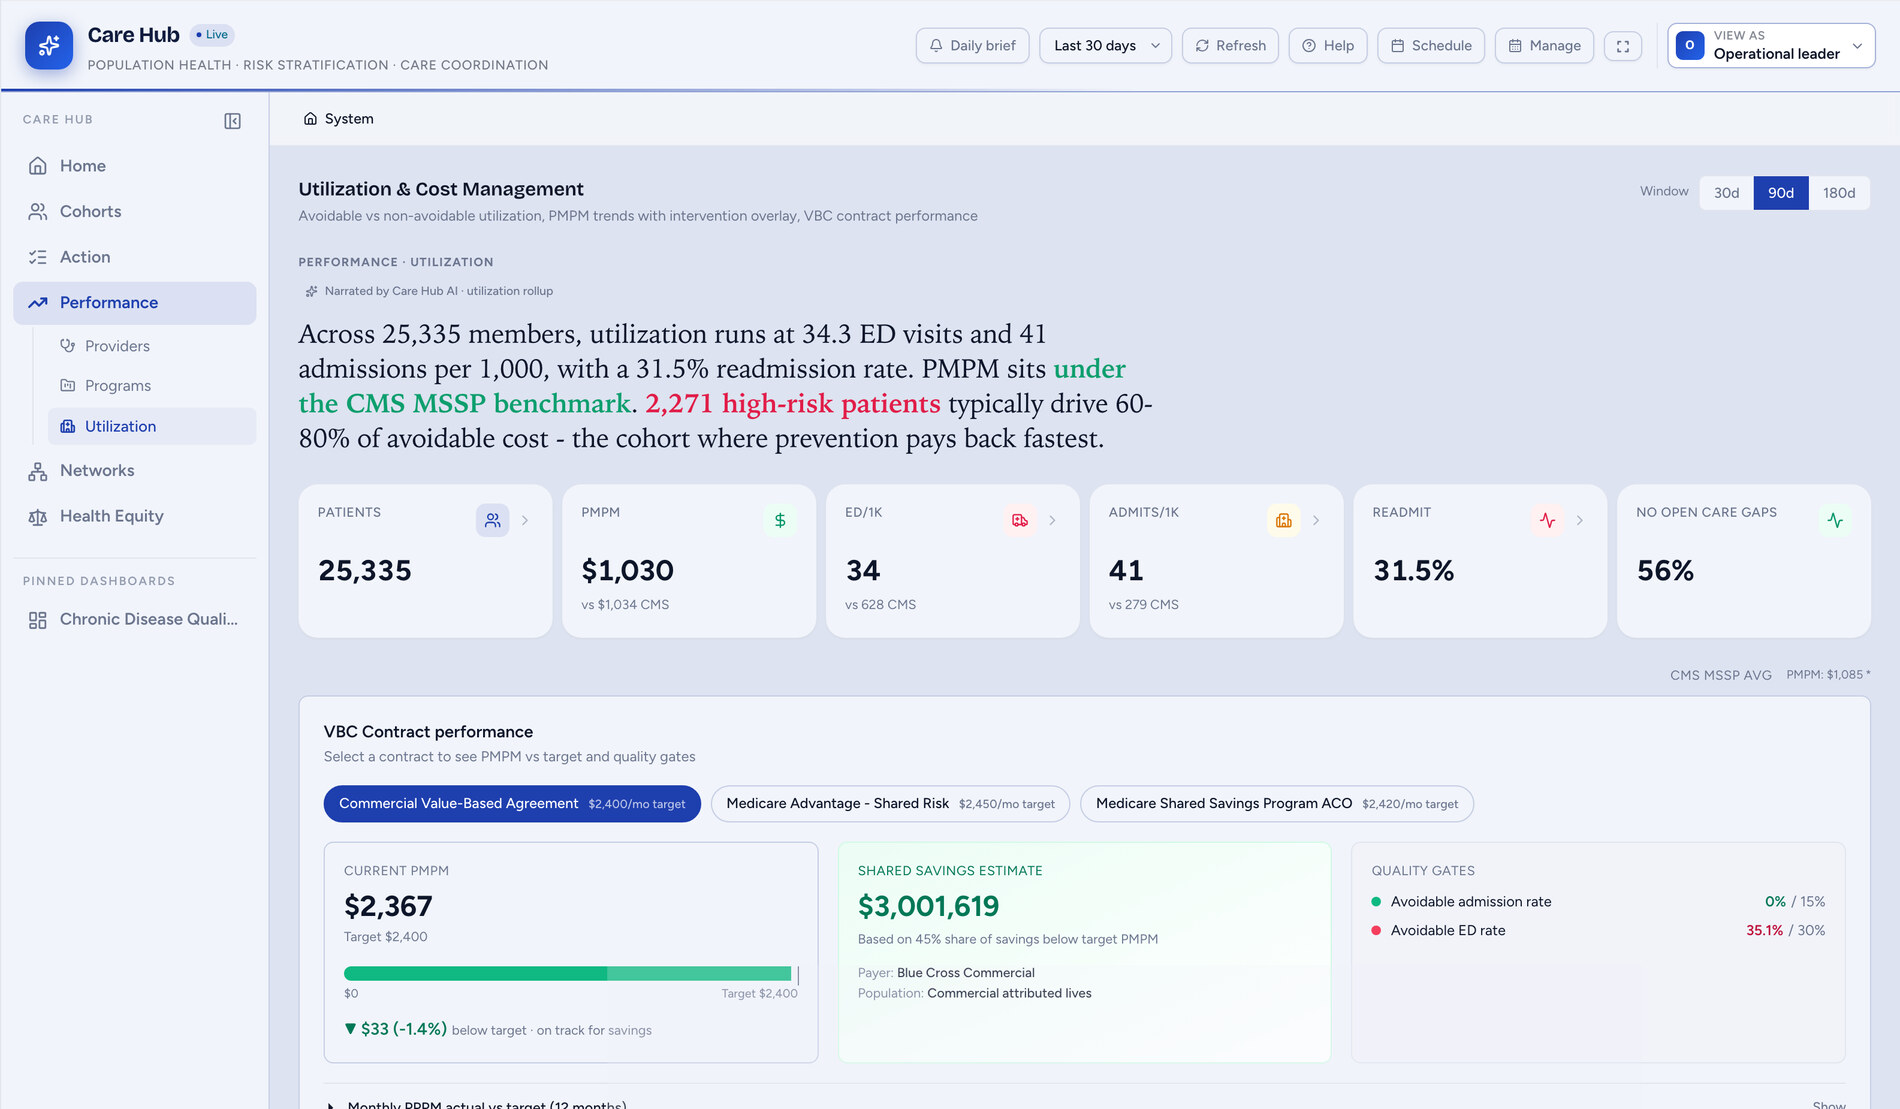Select Performance in the sidebar
Image resolution: width=1900 pixels, height=1109 pixels.
135,303
